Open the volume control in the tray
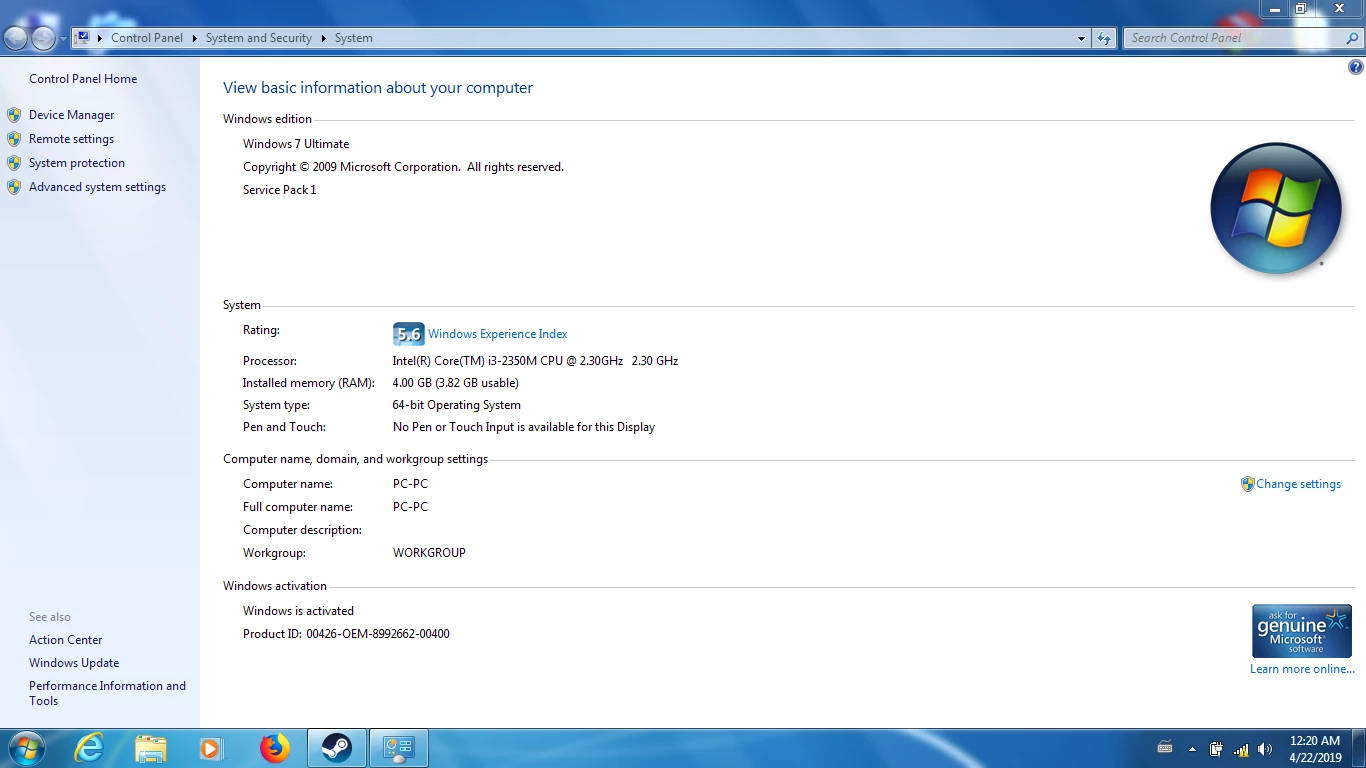The width and height of the screenshot is (1366, 768). [x=1265, y=749]
